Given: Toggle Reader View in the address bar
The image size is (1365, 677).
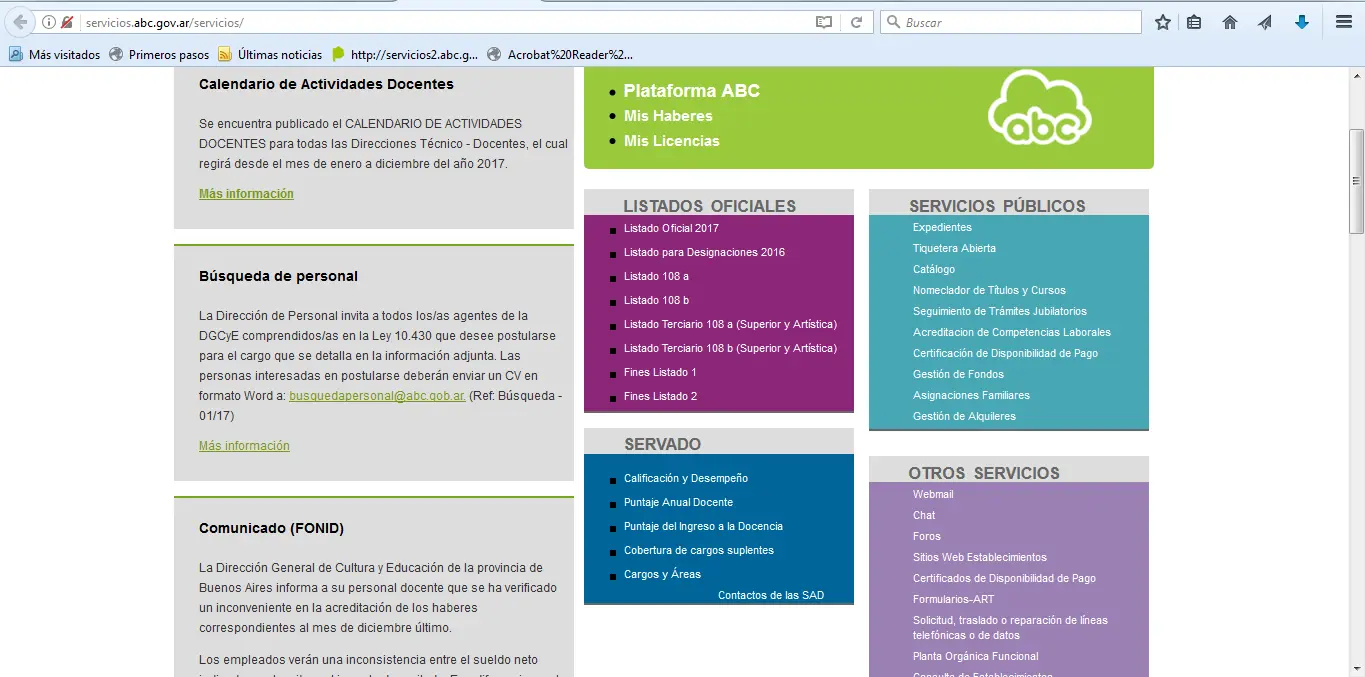Looking at the screenshot, I should (823, 21).
